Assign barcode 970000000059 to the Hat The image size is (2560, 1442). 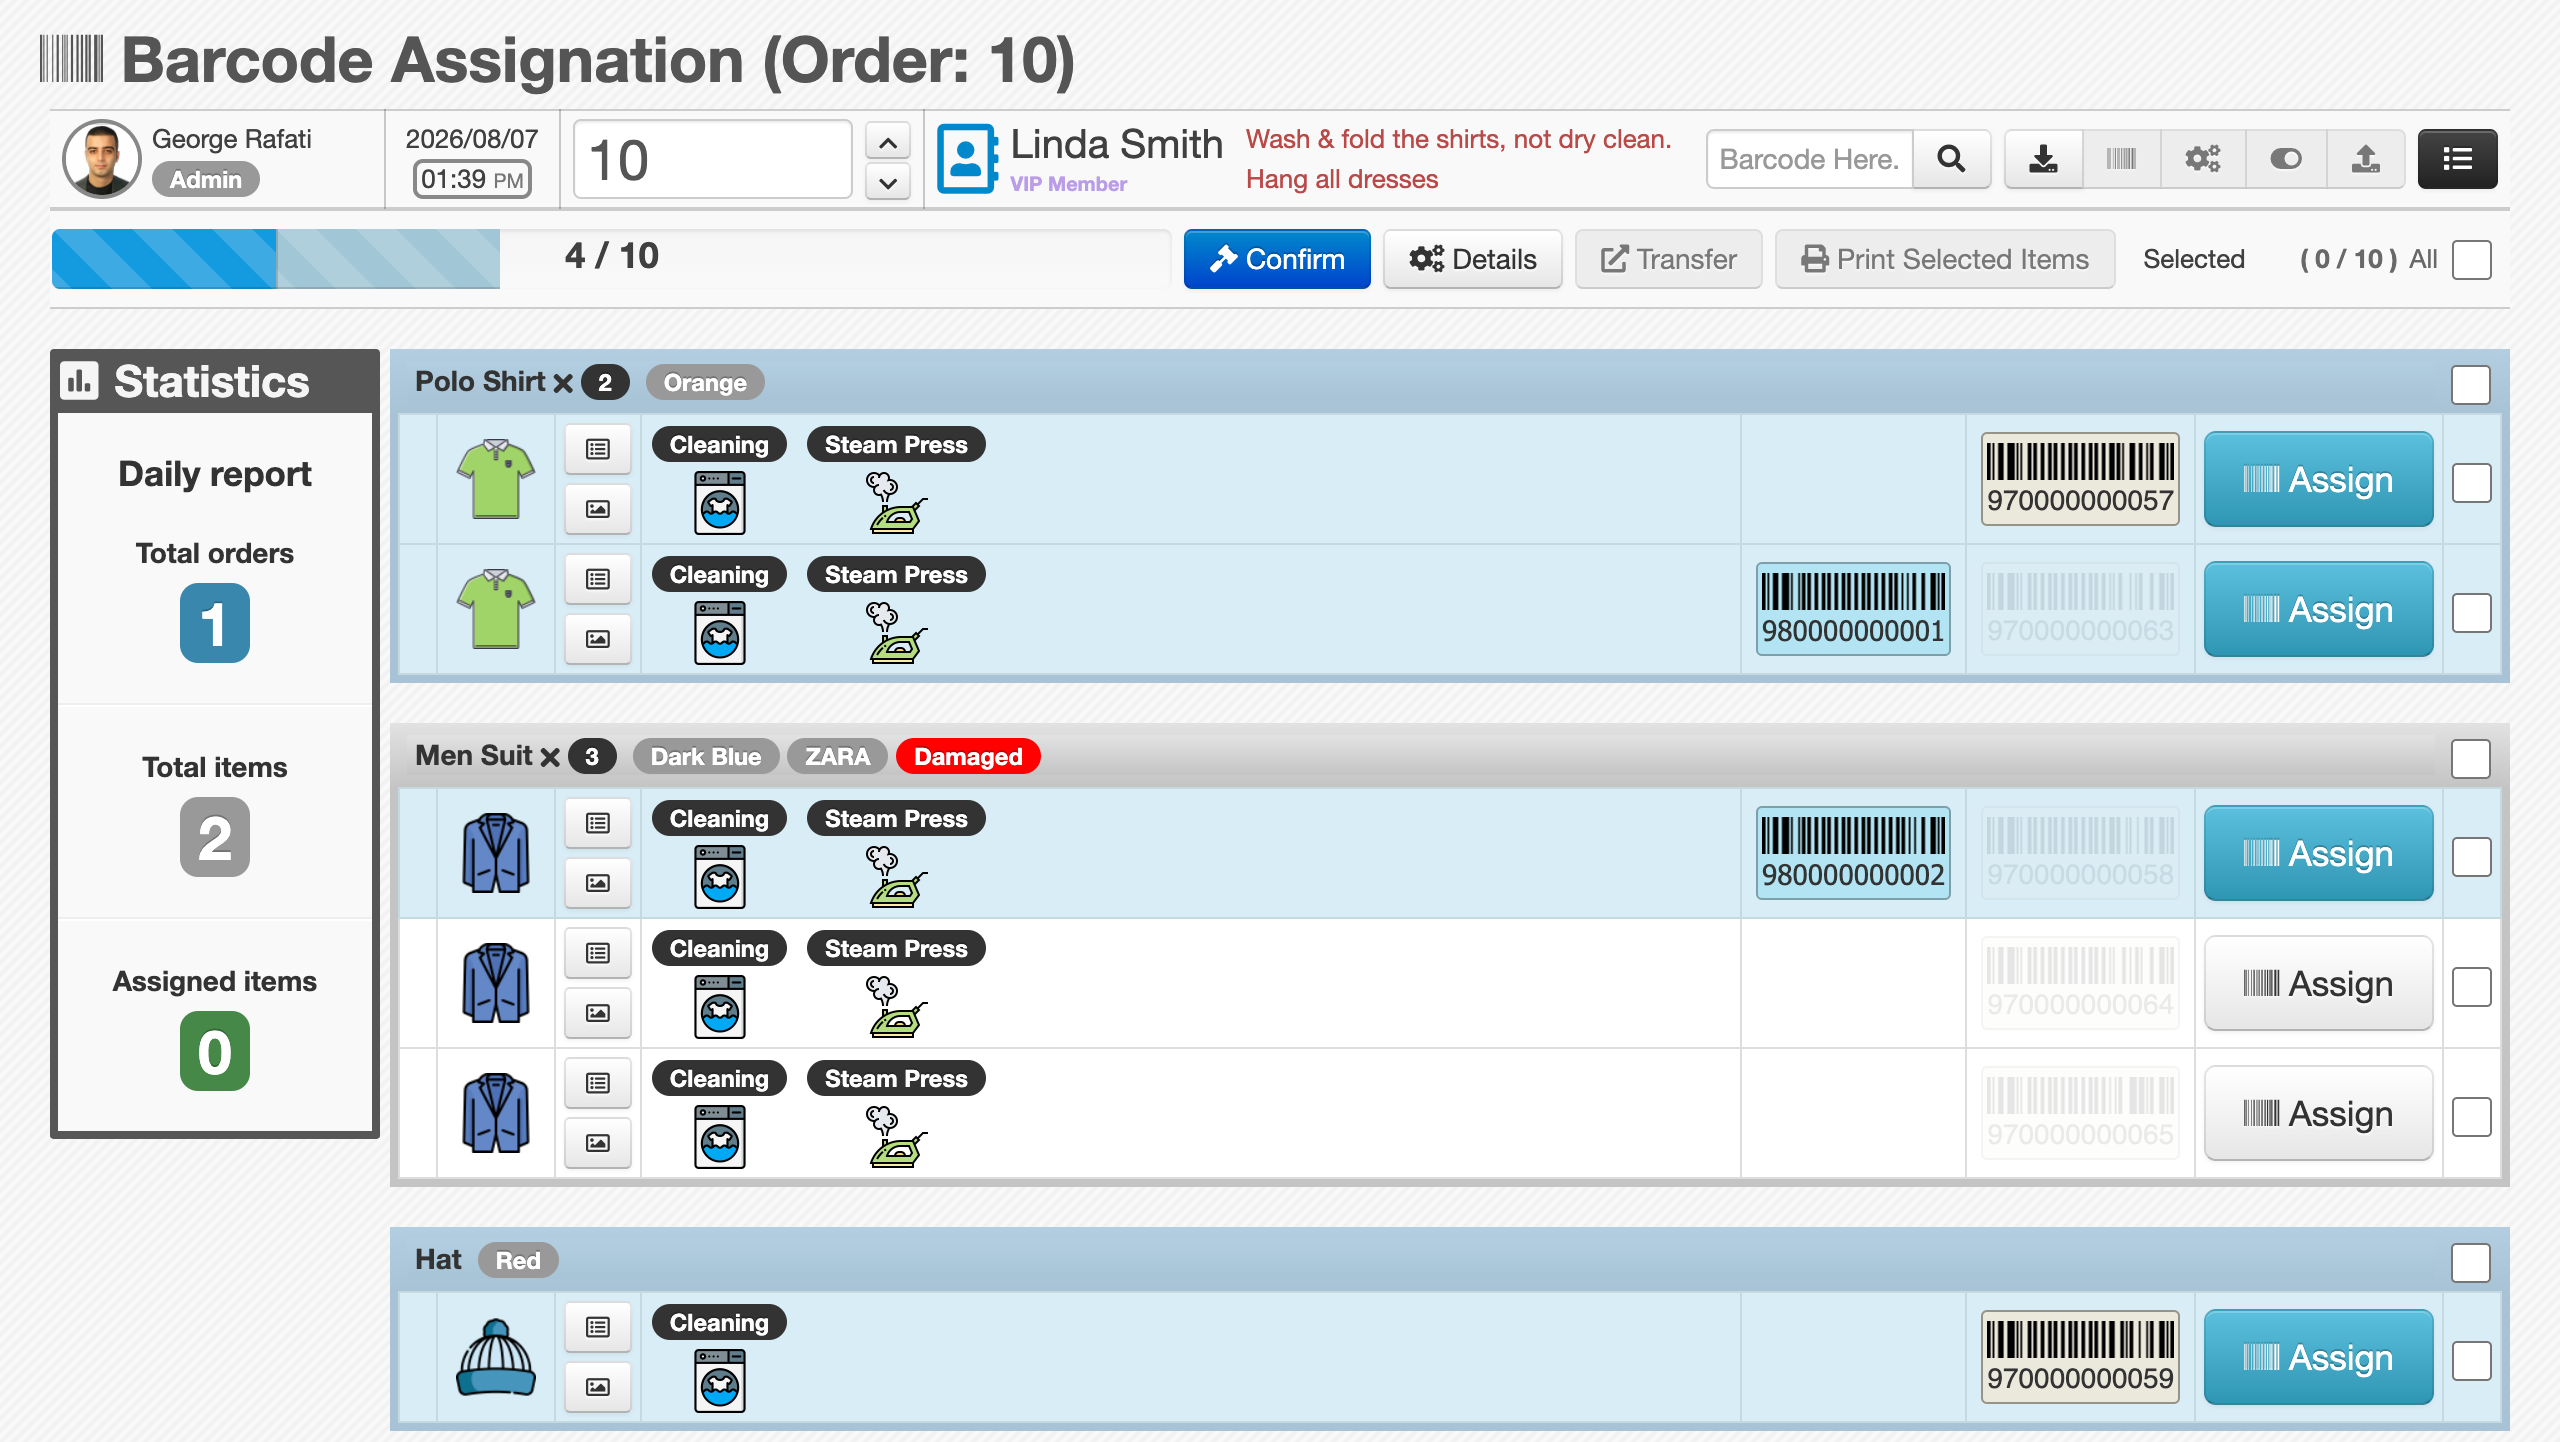pyautogui.click(x=2318, y=1357)
